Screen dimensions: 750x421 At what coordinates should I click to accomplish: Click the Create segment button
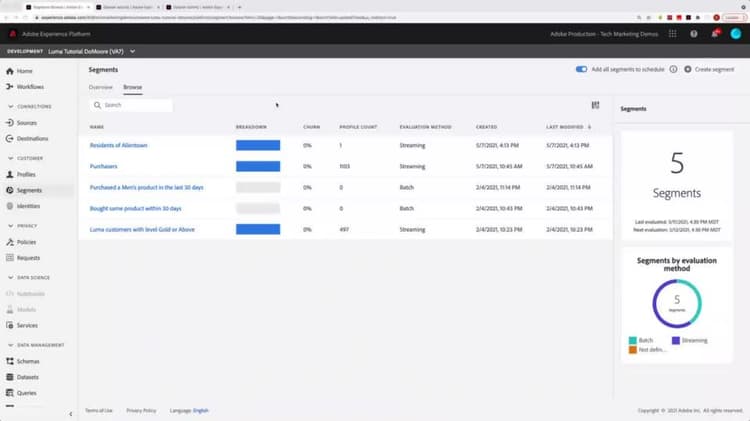pos(708,69)
